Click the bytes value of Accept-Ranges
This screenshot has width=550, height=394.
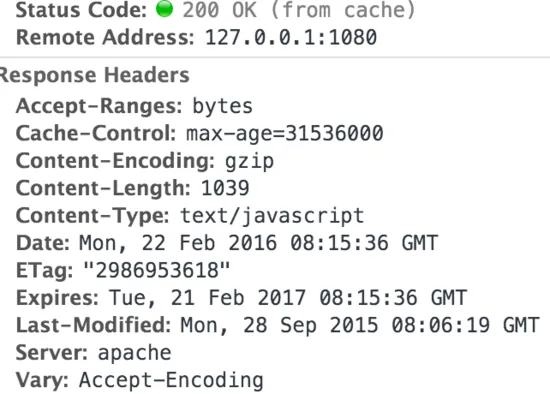point(222,107)
